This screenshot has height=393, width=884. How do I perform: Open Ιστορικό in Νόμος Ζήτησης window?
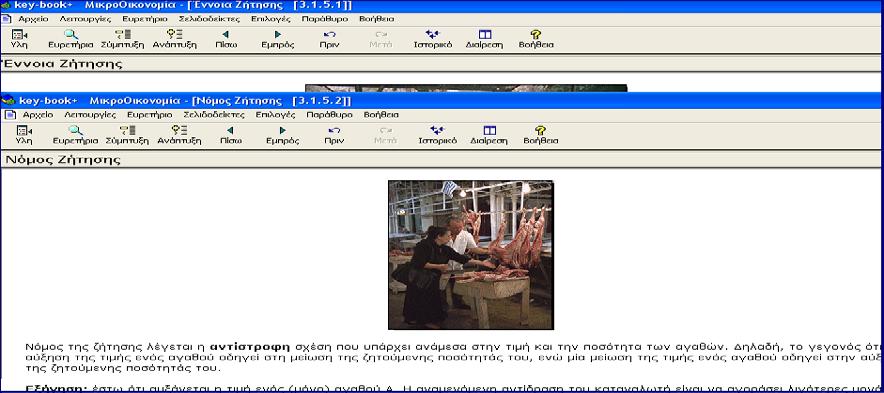437,135
